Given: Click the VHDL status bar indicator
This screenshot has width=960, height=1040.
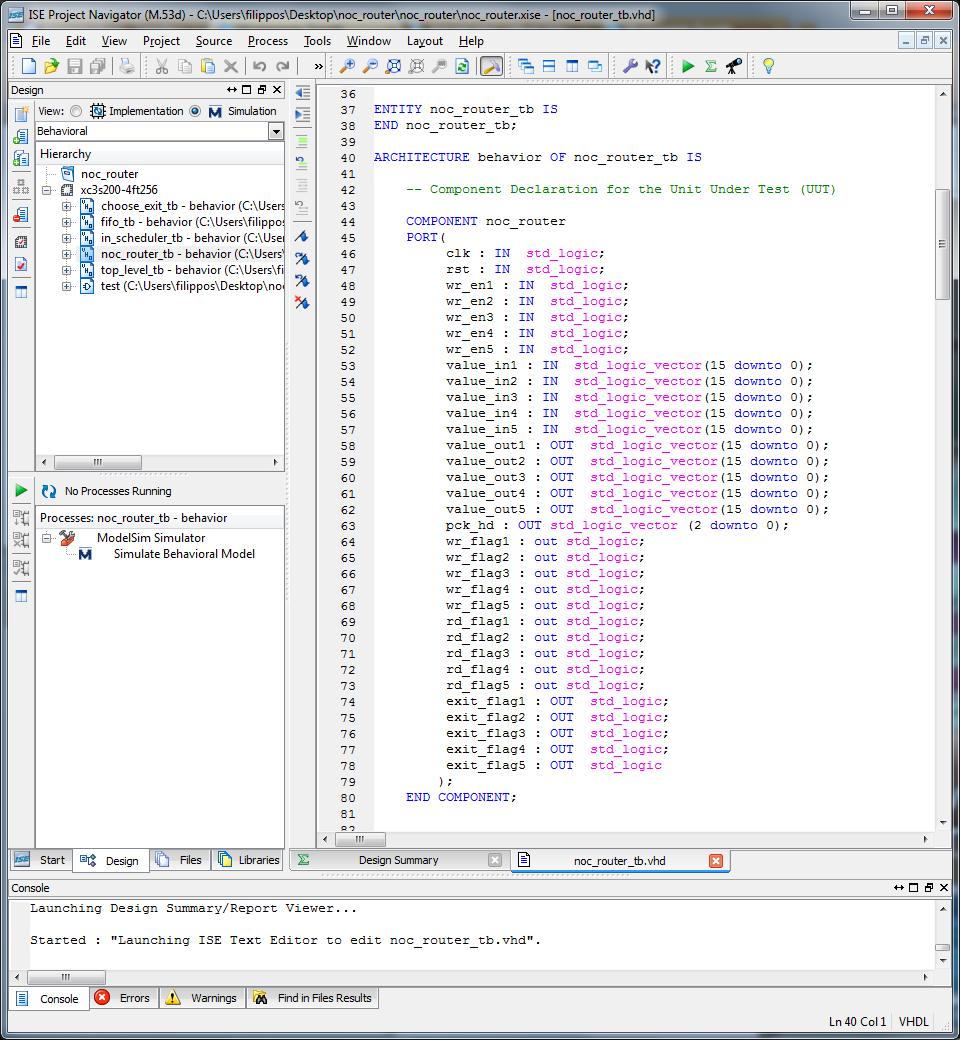Looking at the screenshot, I should [x=913, y=1022].
